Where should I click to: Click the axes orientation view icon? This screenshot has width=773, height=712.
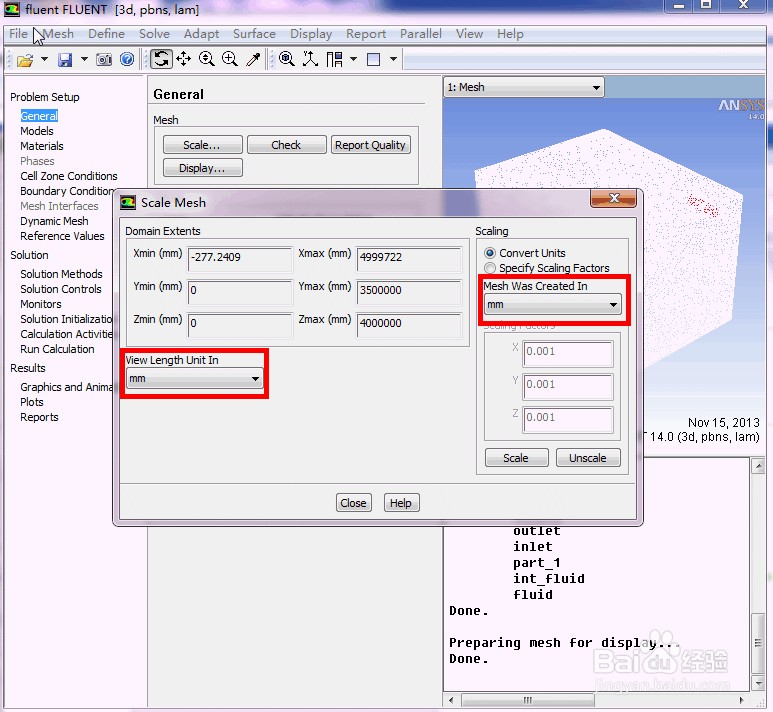click(x=311, y=59)
